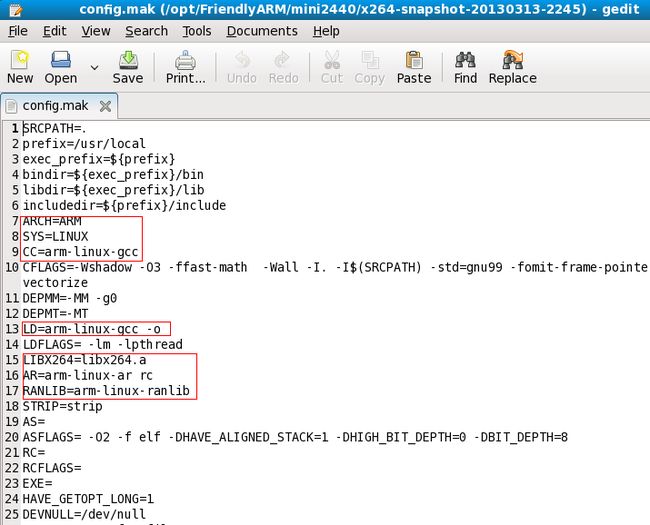Open the Tools menu
Viewport: 650px width, 525px height.
pos(197,31)
